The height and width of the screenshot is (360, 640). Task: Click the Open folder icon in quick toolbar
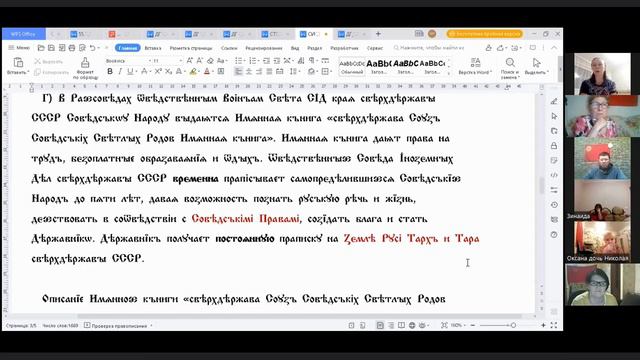coord(41,48)
